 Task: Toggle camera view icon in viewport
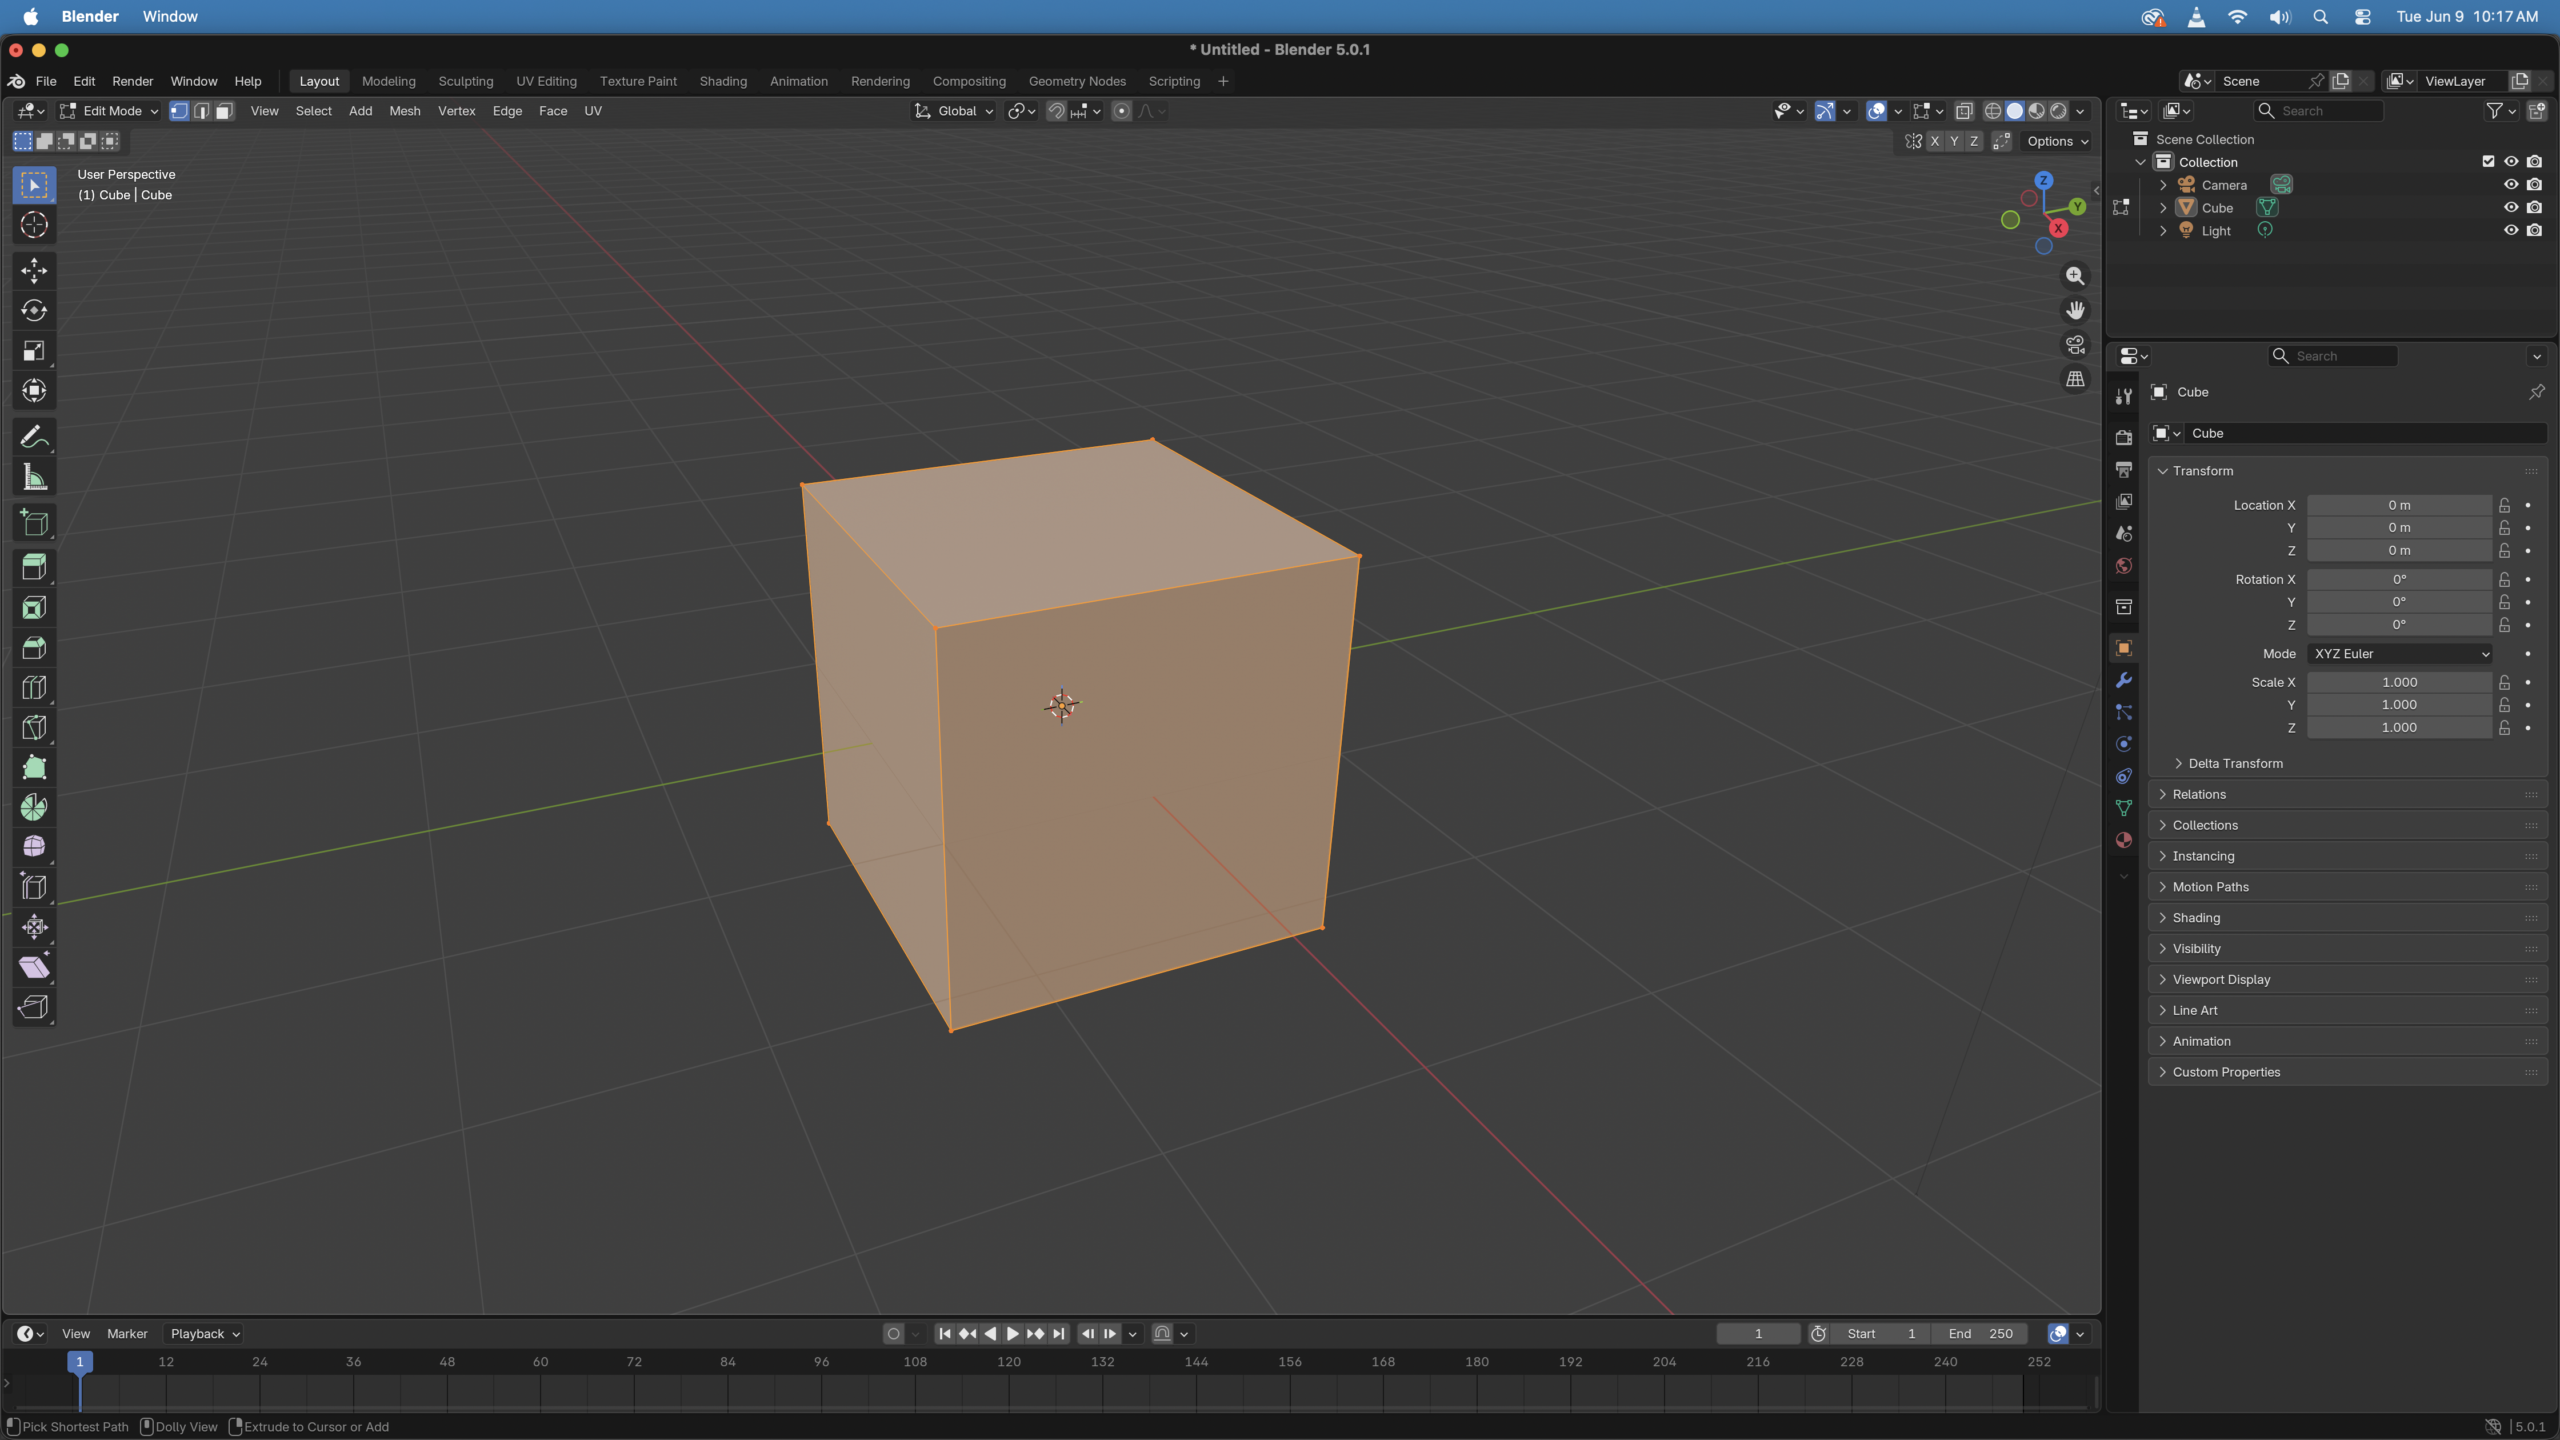[2075, 345]
